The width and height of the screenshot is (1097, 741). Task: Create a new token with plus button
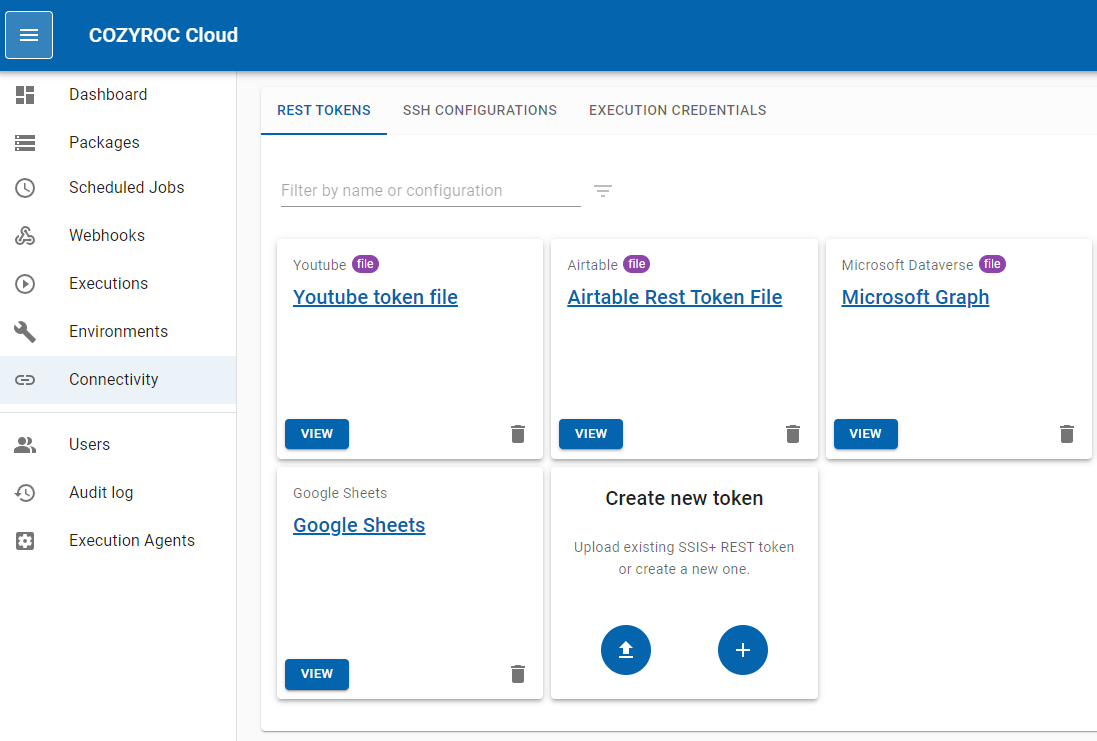click(x=742, y=650)
